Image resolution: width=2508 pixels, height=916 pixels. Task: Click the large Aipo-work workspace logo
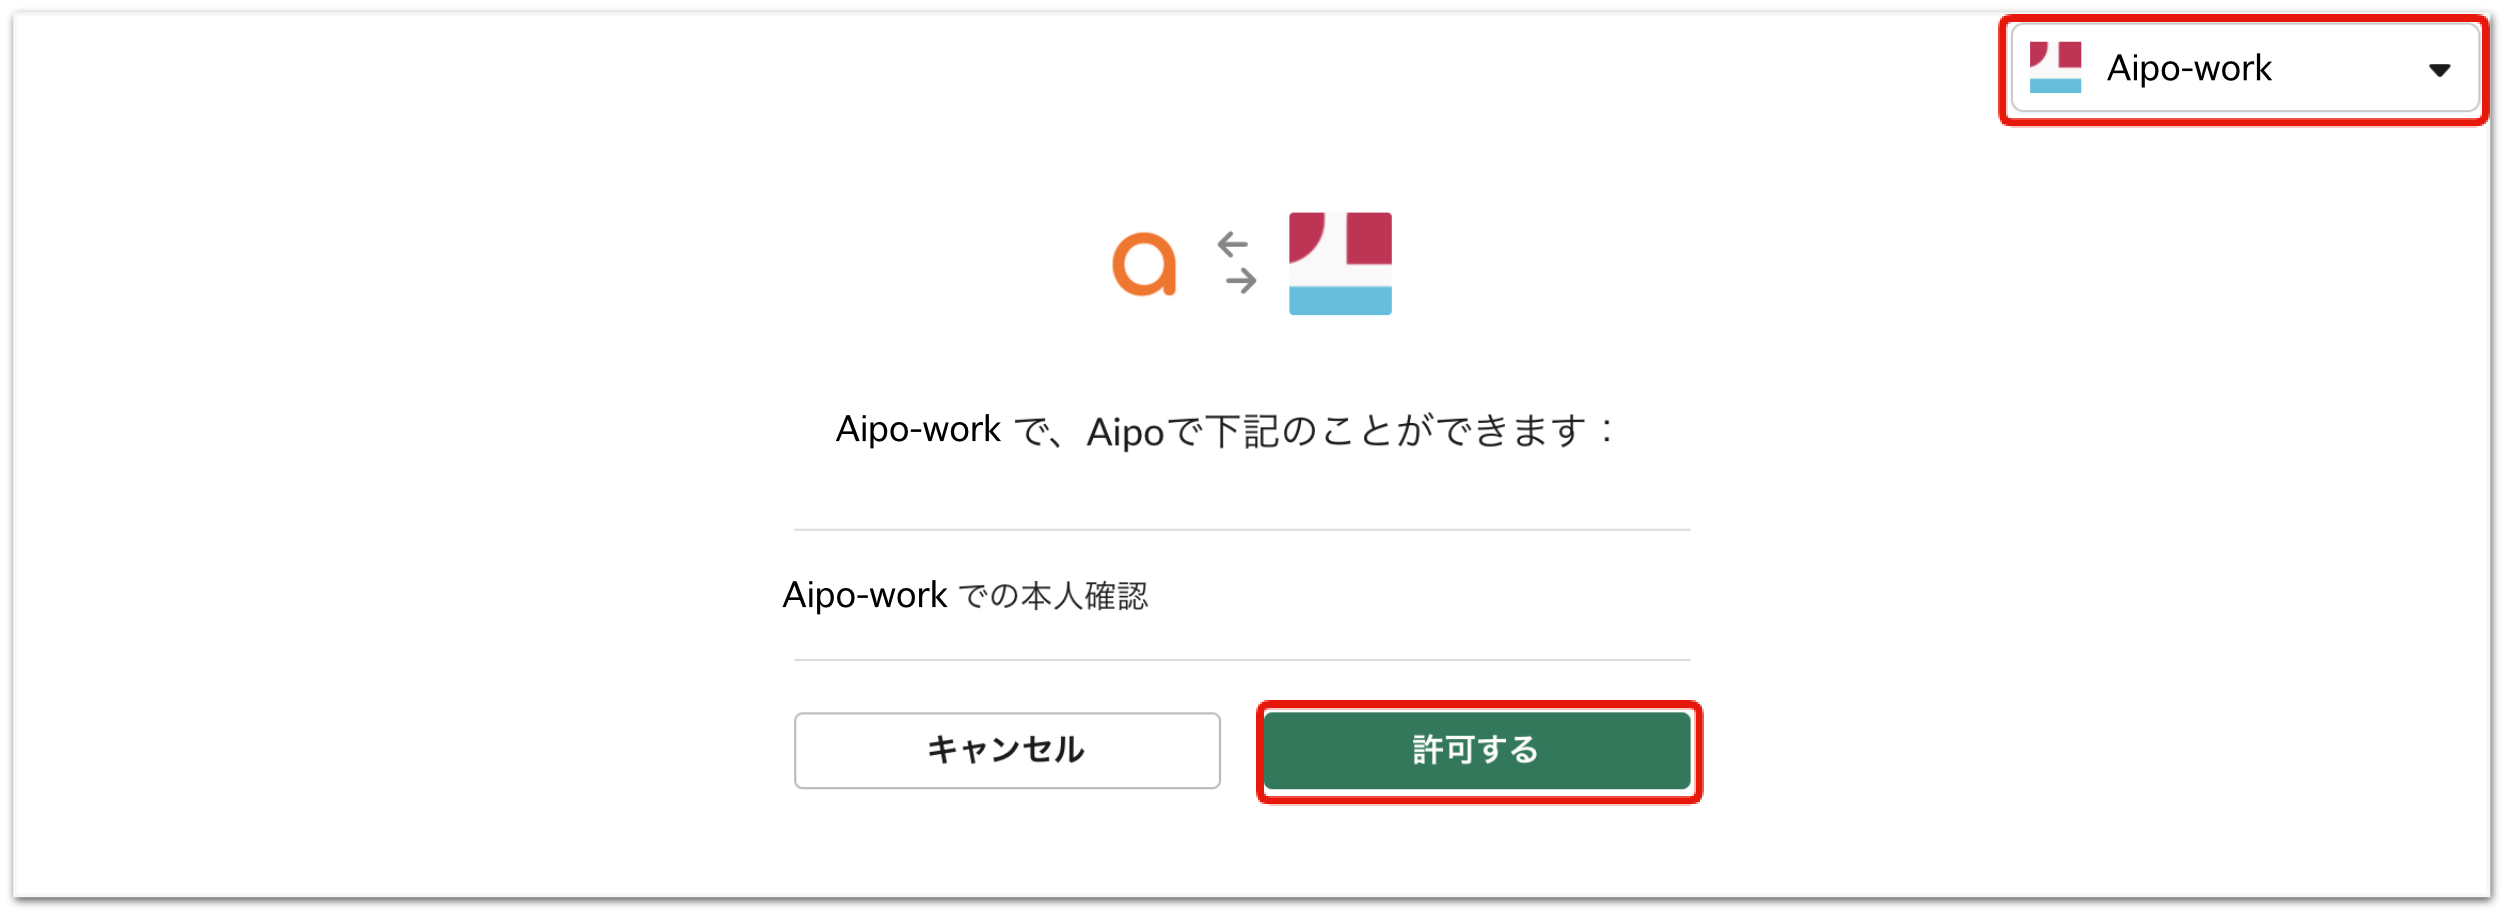coord(1340,264)
